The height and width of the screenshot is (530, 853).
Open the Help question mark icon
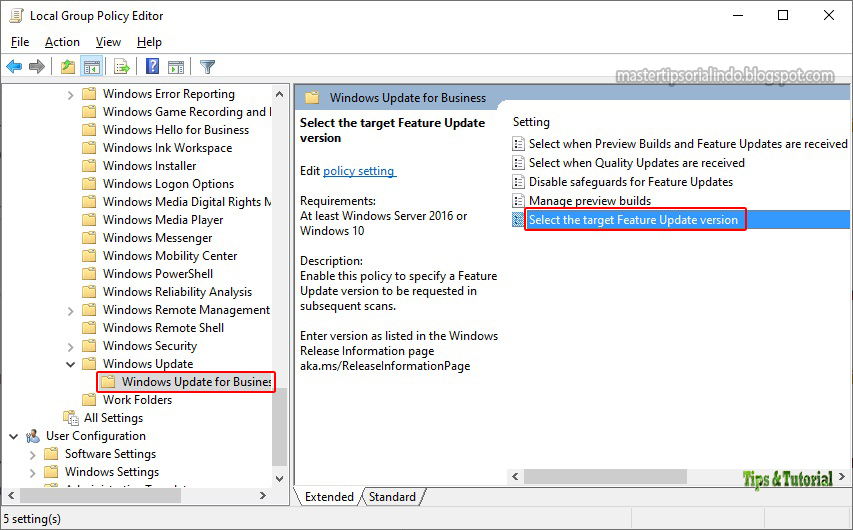click(x=153, y=66)
